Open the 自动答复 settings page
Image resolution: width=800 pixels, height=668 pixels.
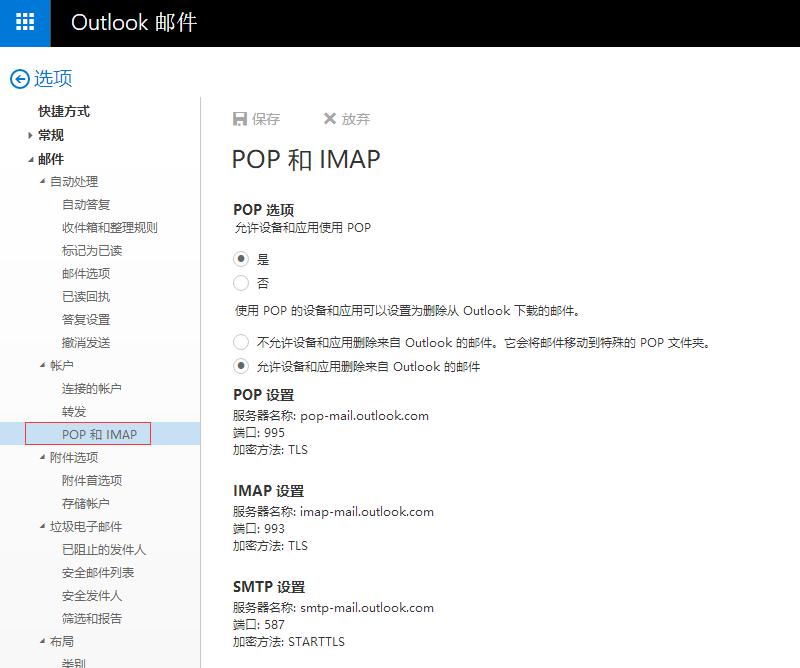[86, 205]
